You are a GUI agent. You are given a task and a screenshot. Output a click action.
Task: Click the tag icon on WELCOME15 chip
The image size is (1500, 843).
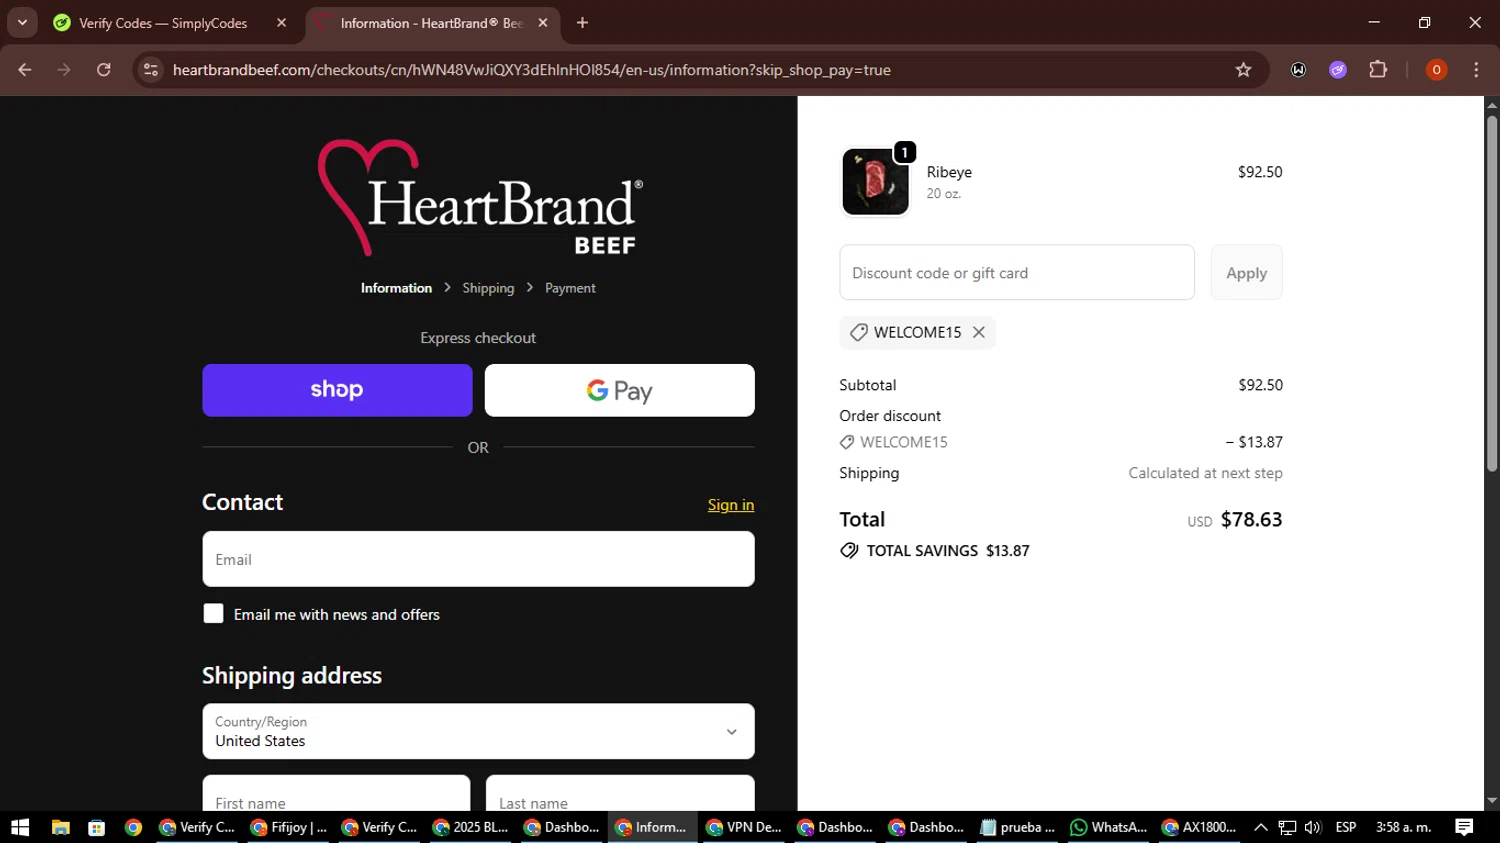click(858, 332)
